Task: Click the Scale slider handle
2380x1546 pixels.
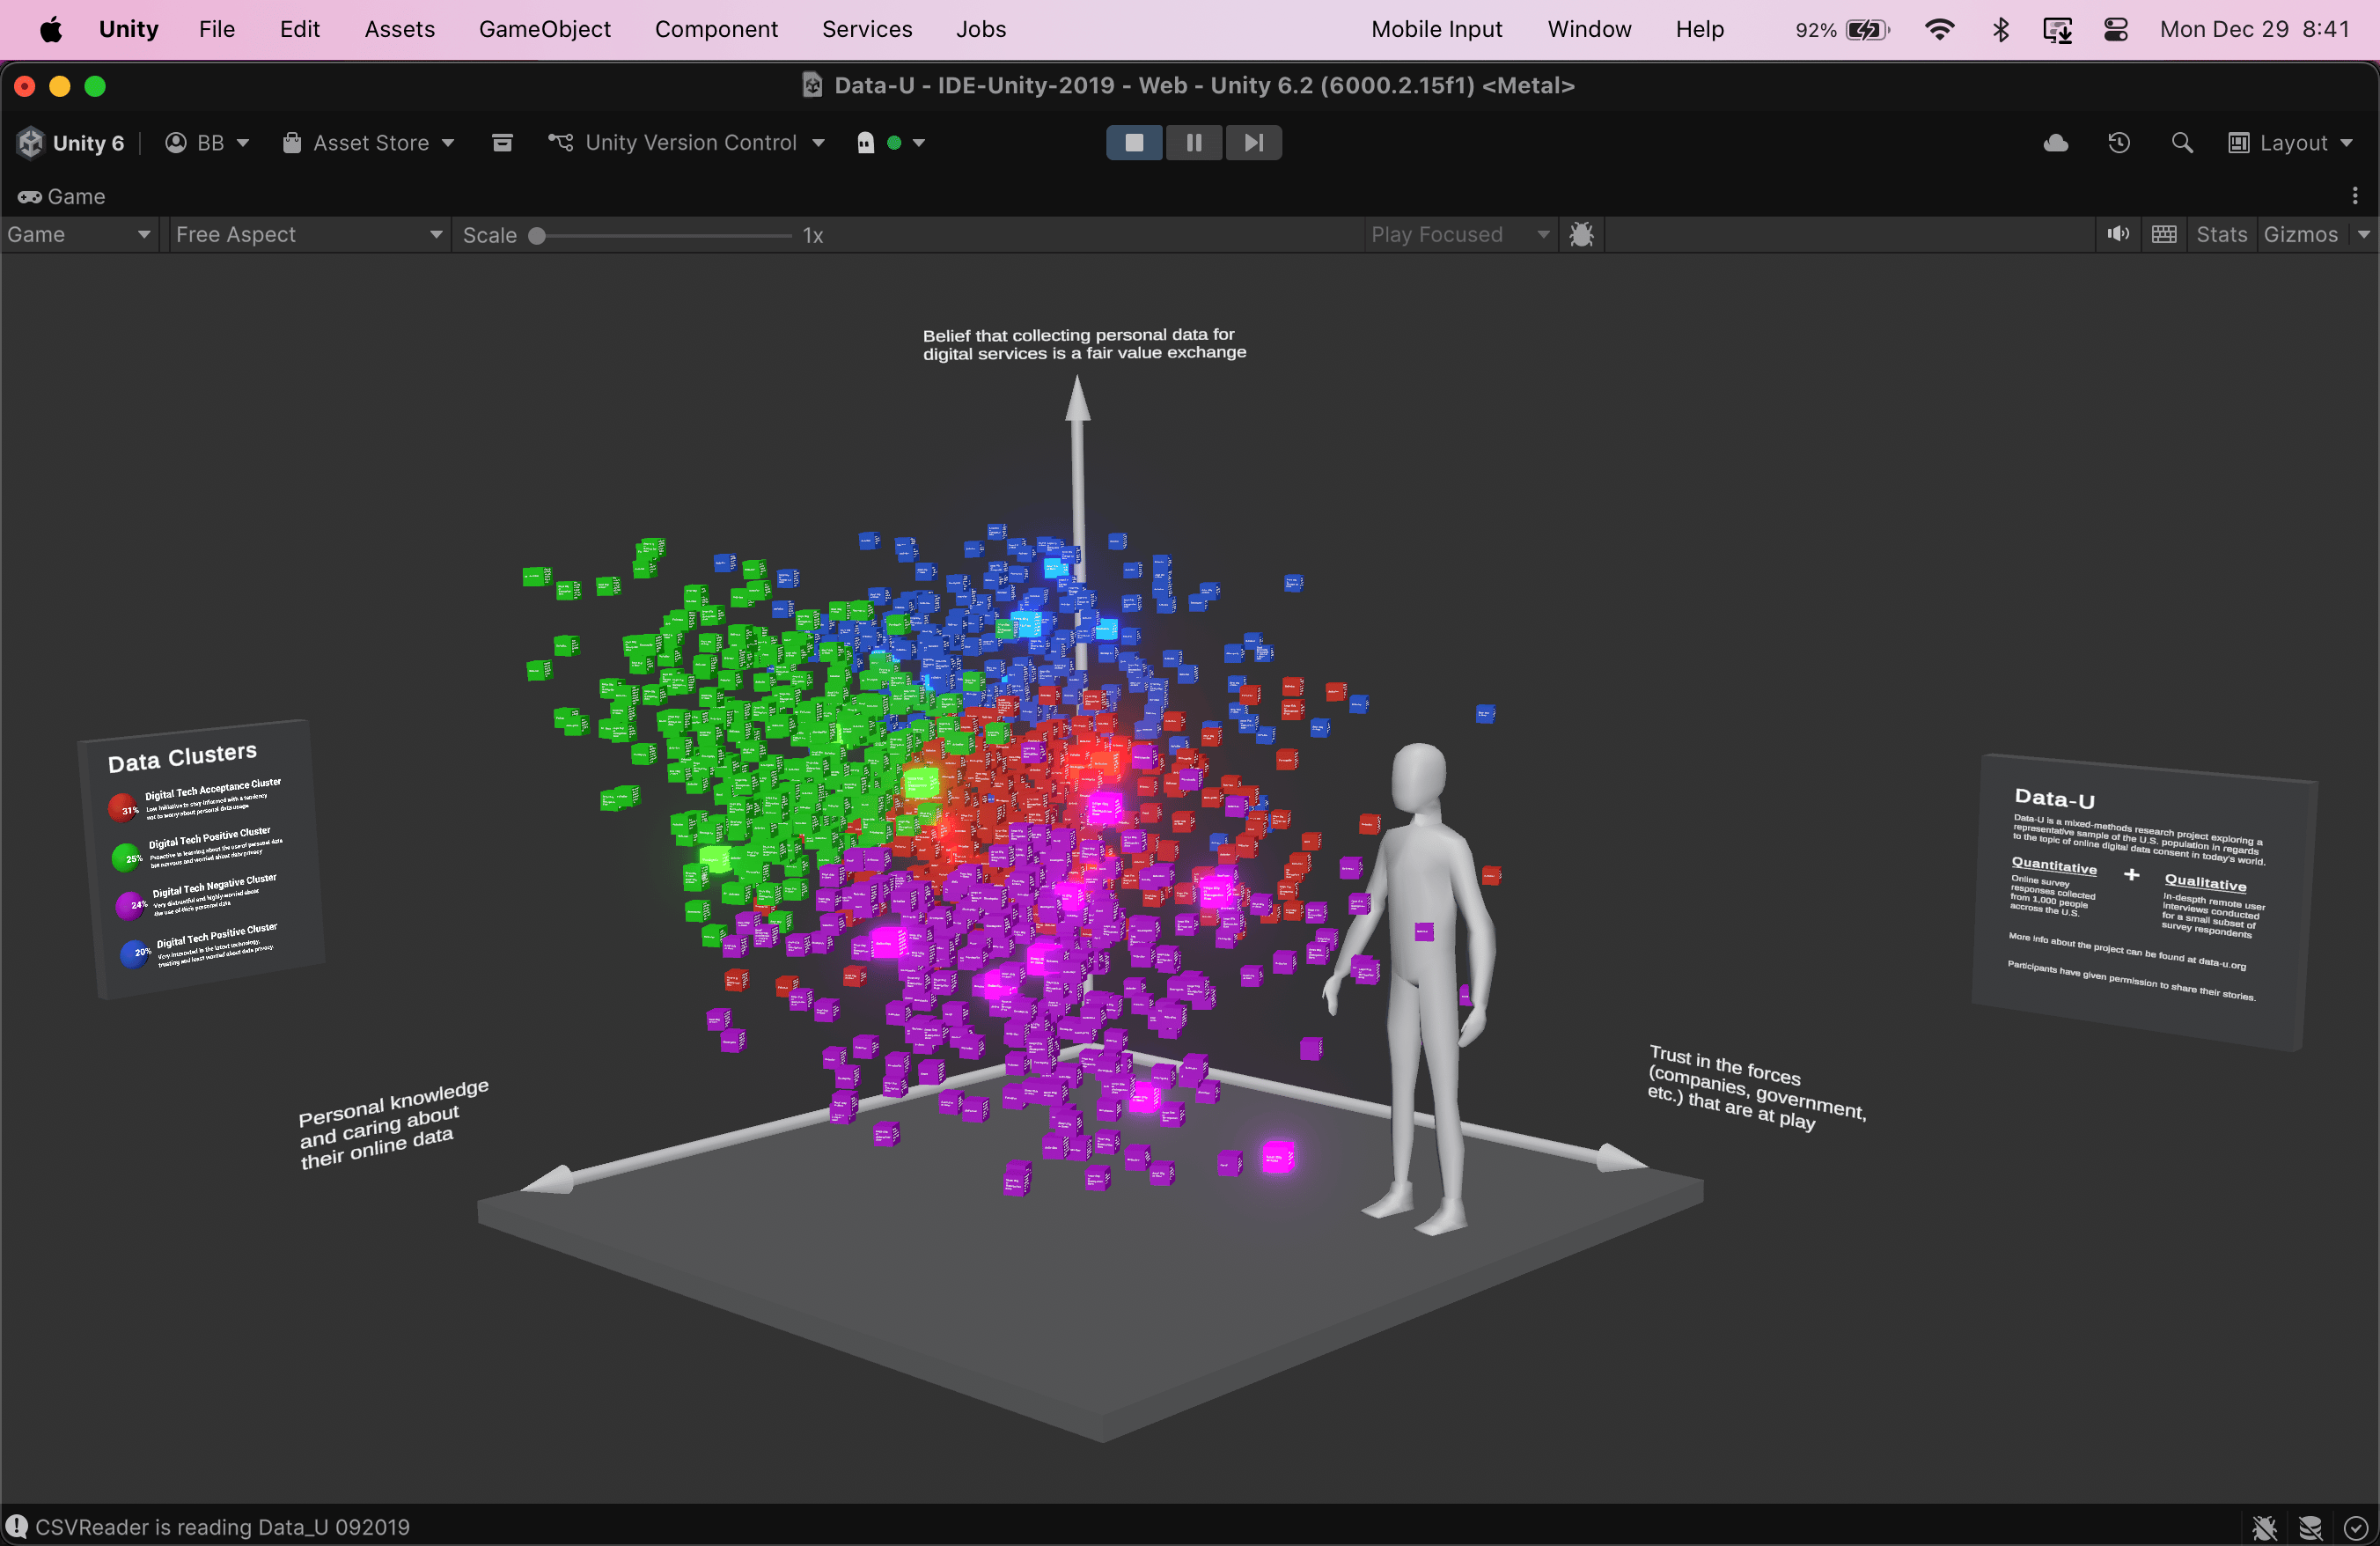Action: click(537, 236)
